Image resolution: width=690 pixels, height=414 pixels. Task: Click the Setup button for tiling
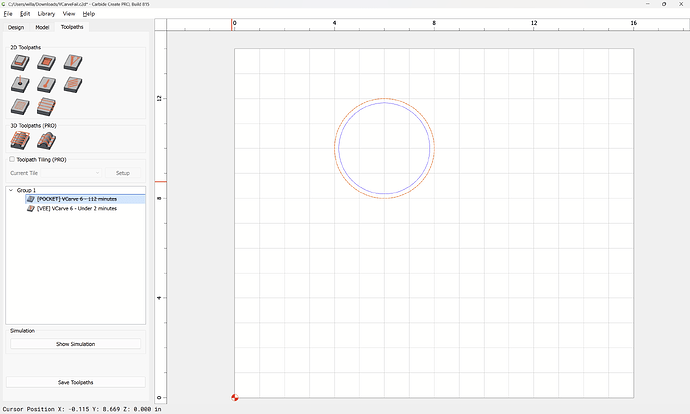[x=123, y=173]
